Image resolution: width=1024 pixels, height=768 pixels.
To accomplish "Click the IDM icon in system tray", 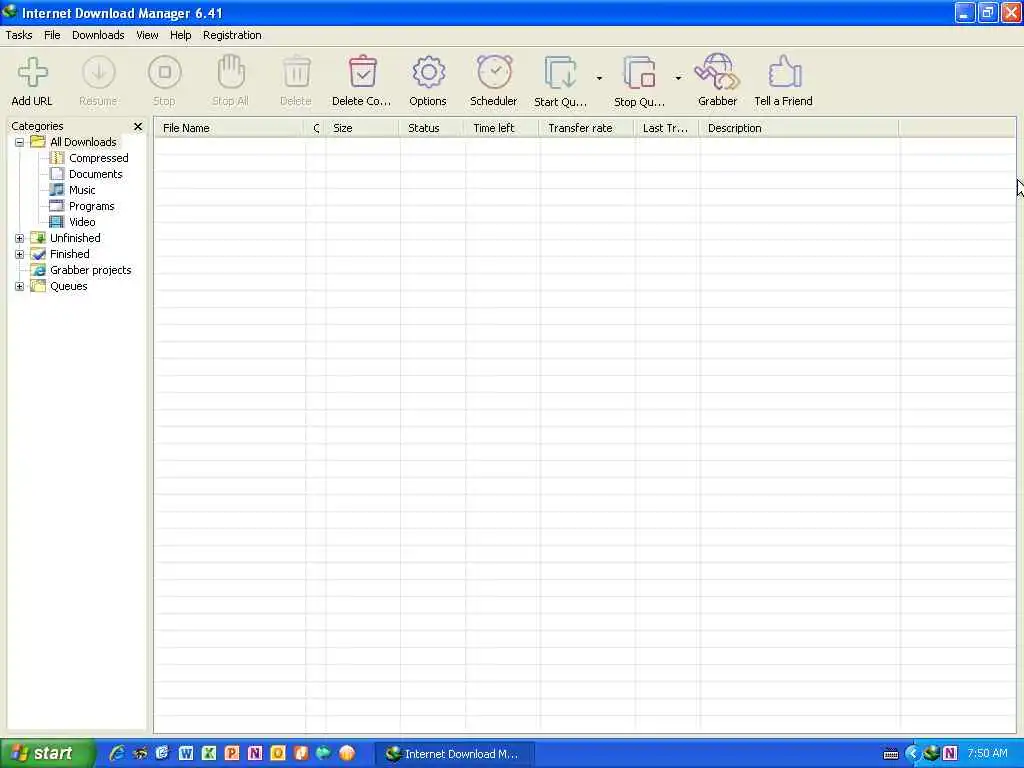I will click(931, 754).
